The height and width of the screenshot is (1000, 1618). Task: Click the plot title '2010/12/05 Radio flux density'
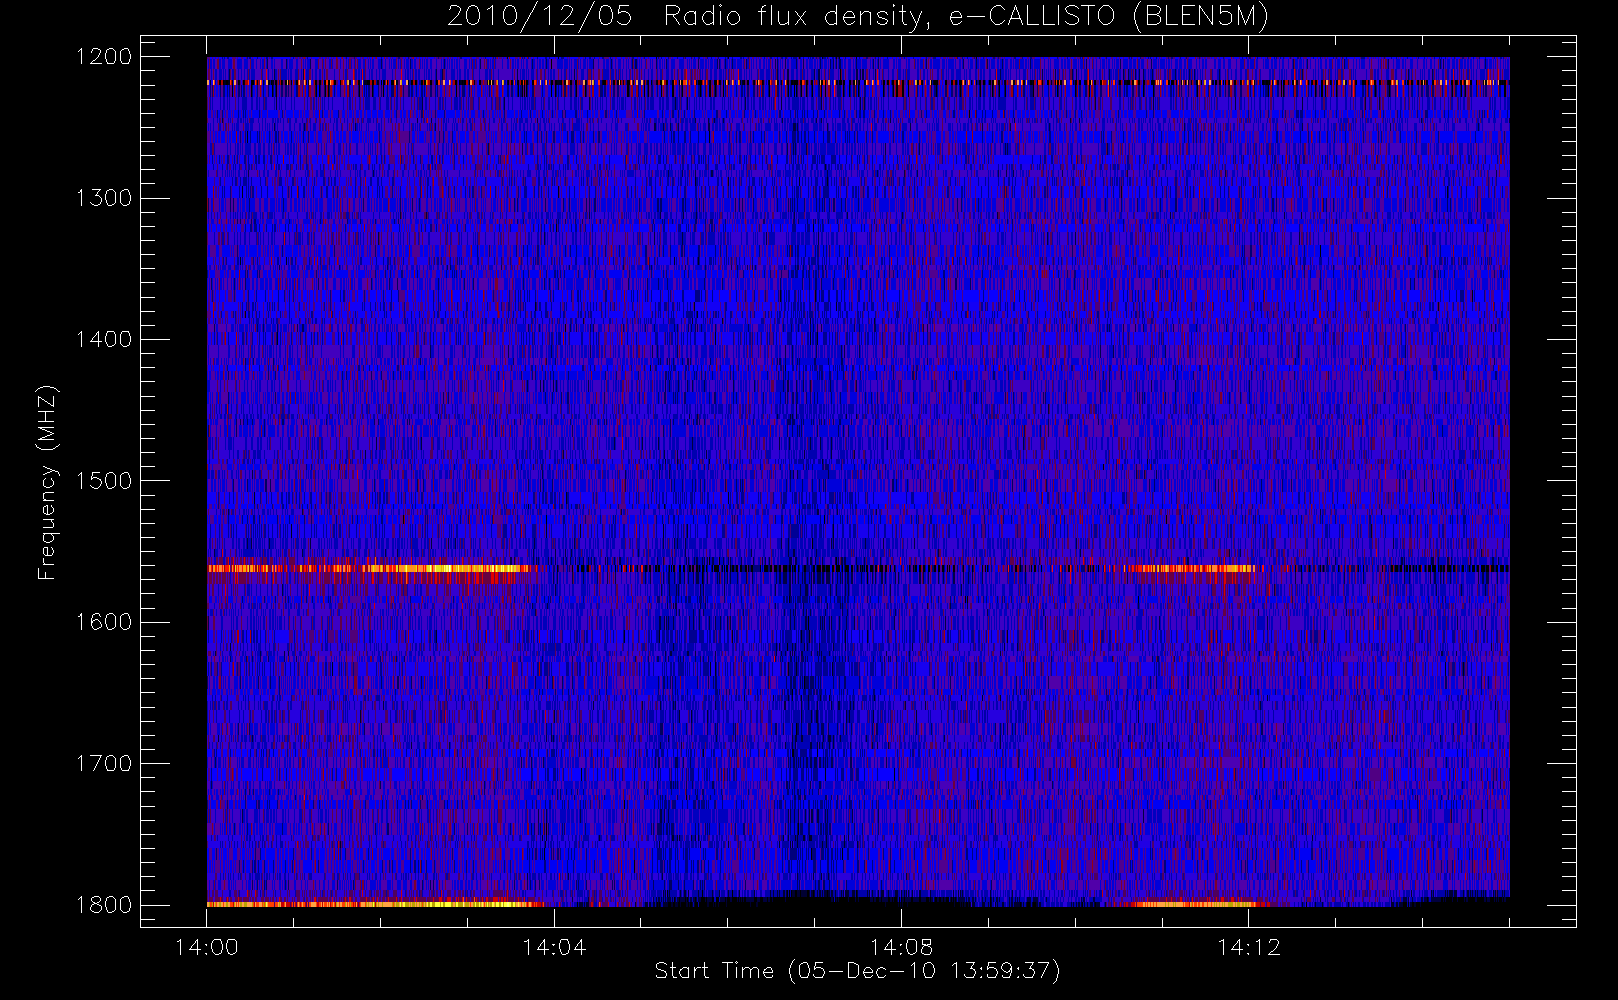(x=857, y=16)
